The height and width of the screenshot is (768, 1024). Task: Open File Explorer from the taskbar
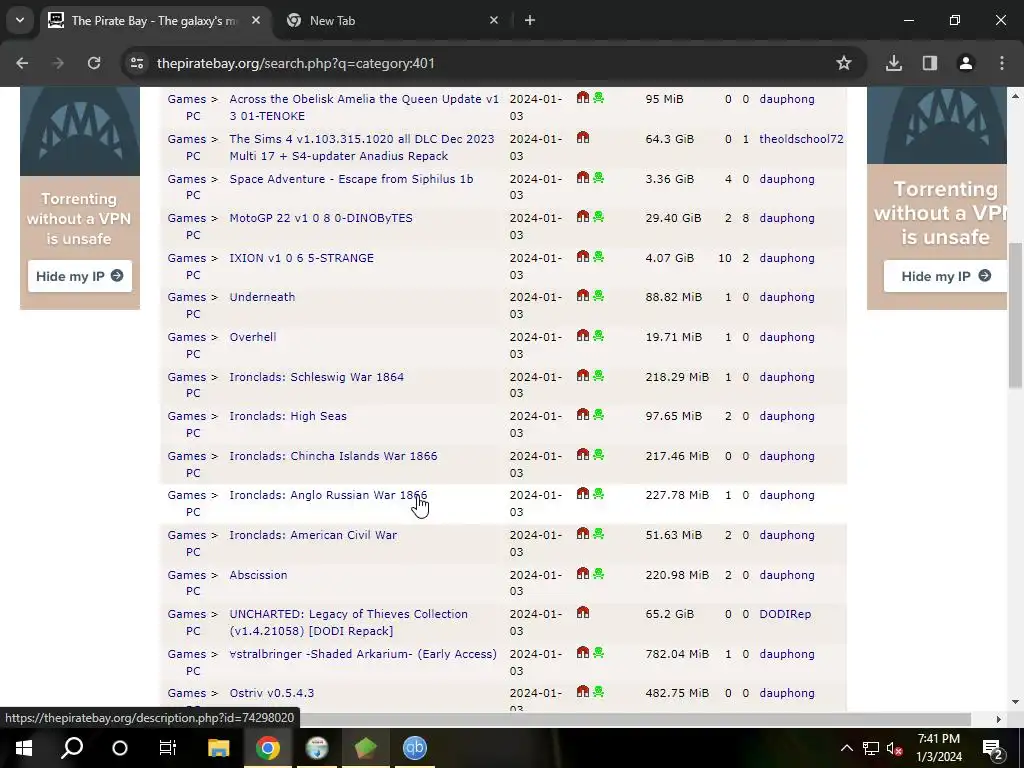click(219, 748)
